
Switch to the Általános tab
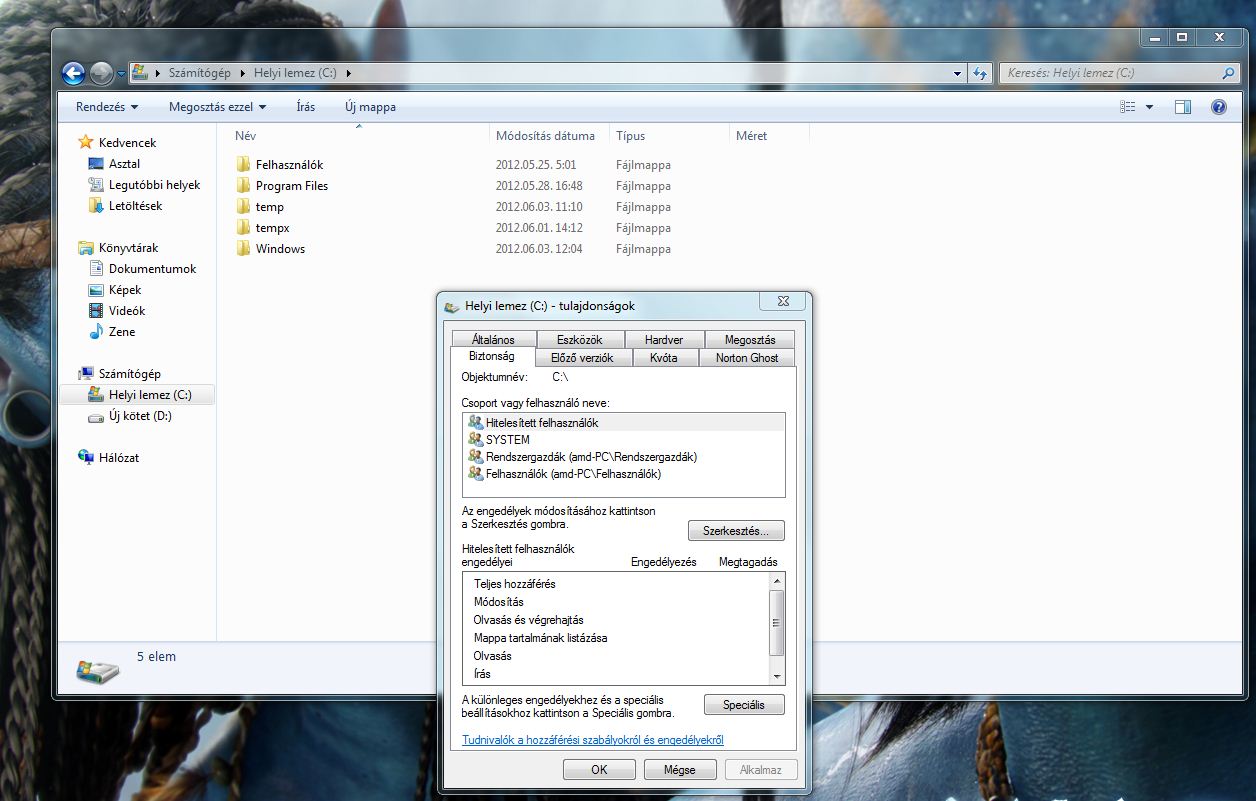[493, 340]
